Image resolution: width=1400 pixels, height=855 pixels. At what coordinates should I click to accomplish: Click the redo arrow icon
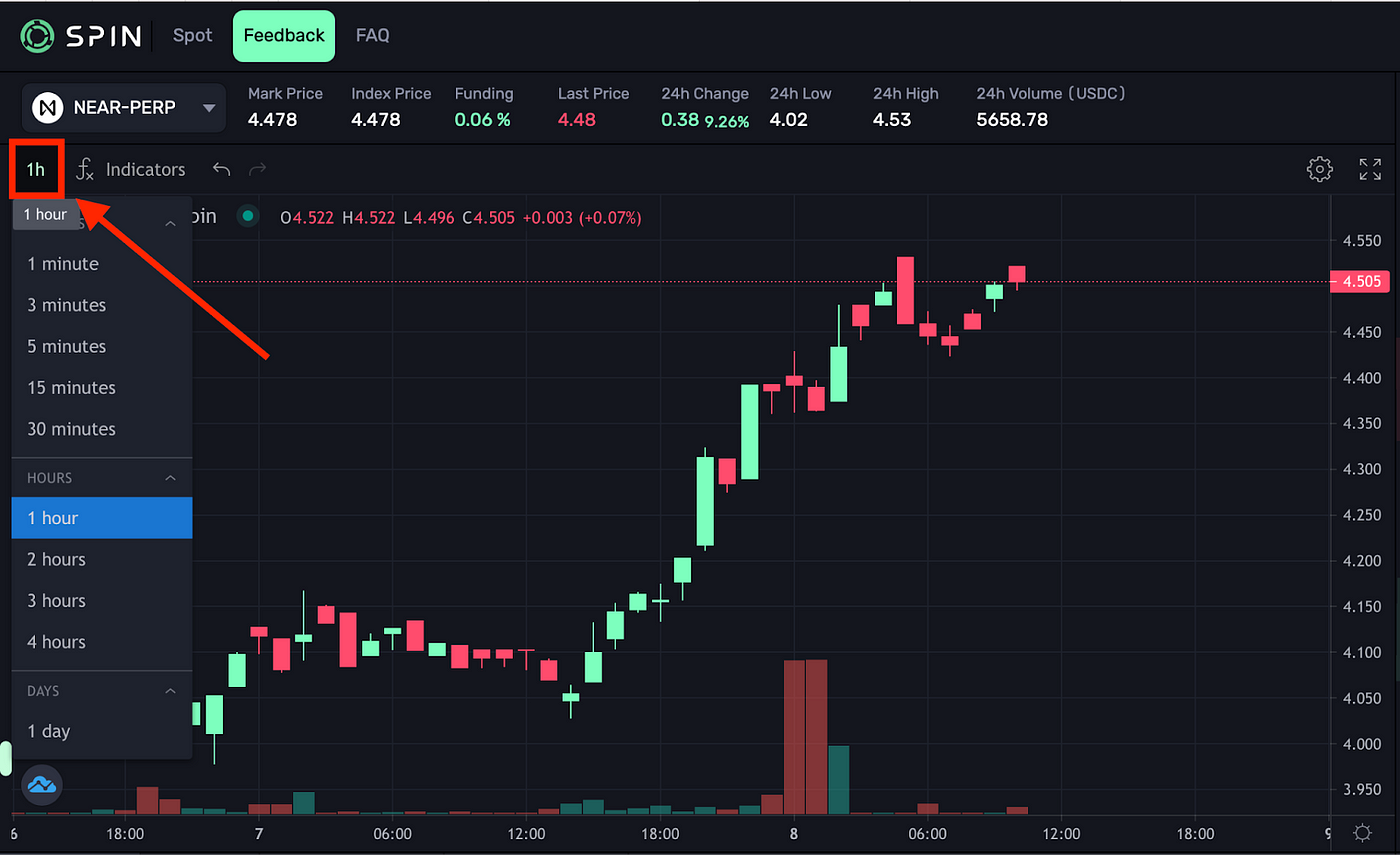tap(258, 170)
